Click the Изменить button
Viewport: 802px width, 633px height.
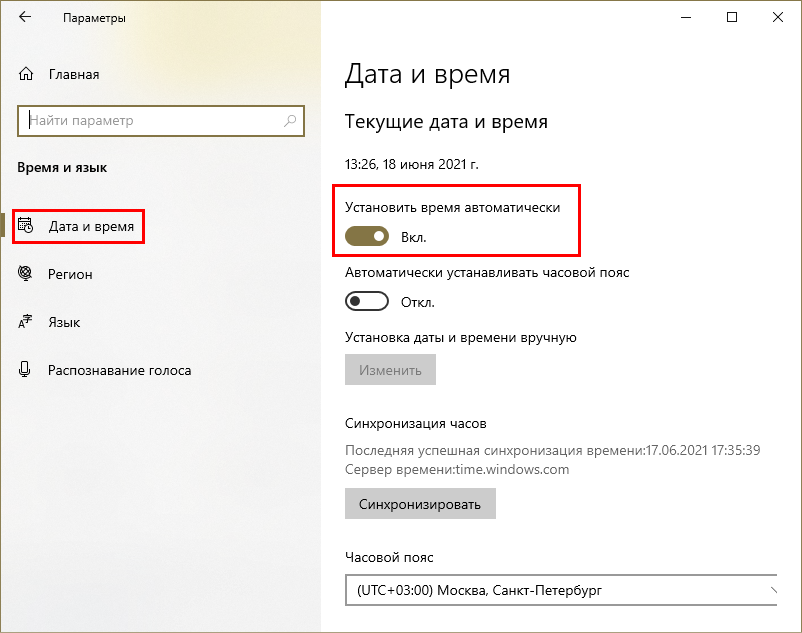point(390,370)
